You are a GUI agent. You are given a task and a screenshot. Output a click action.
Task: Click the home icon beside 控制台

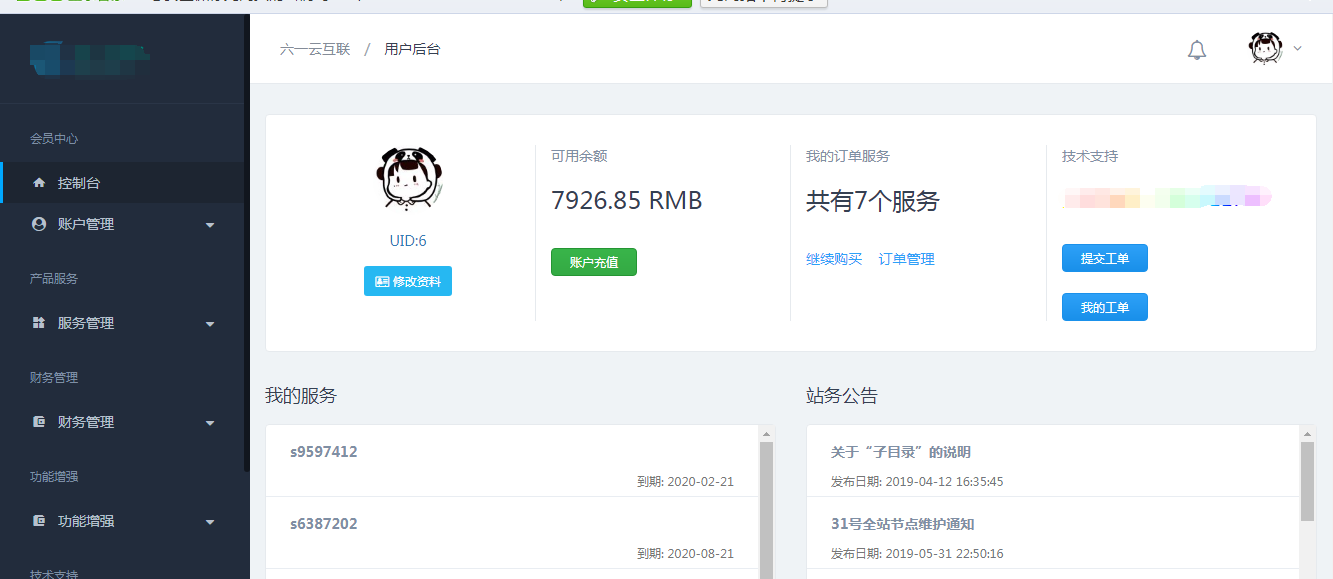(x=39, y=183)
